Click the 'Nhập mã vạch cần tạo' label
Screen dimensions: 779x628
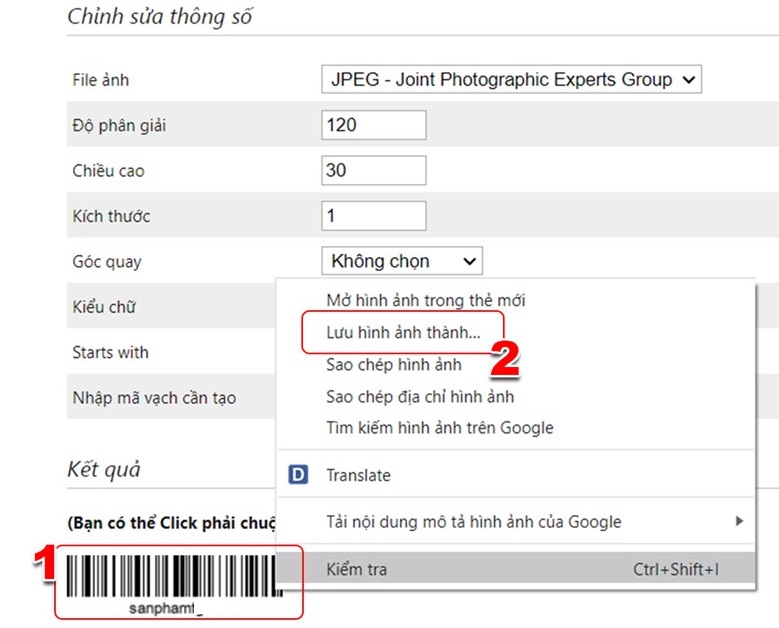154,398
